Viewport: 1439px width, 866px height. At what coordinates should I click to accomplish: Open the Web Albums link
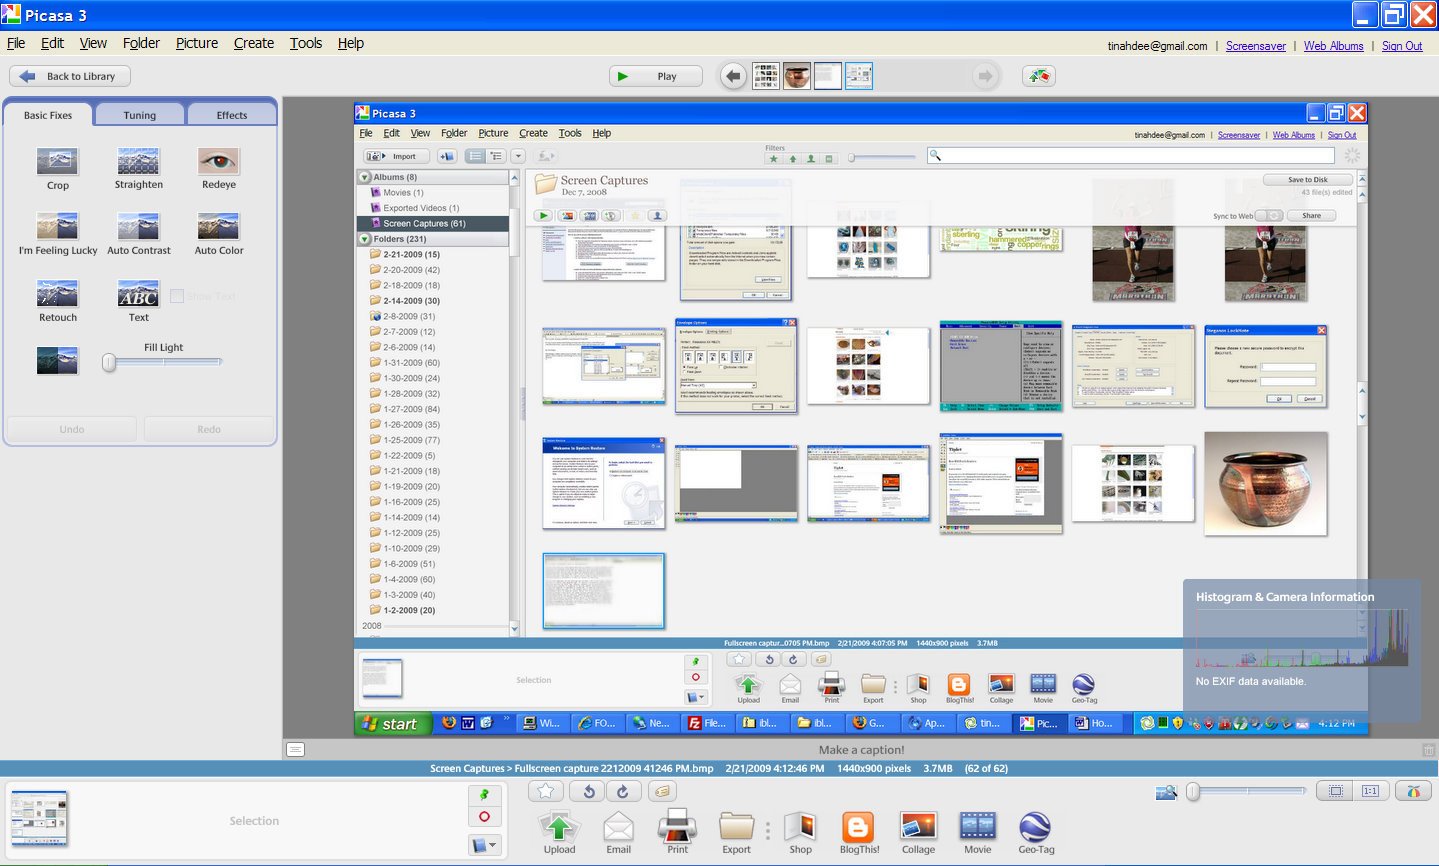(1333, 46)
